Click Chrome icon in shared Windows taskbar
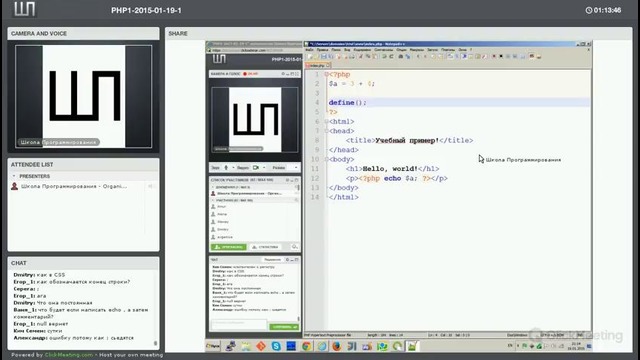 pos(306,346)
